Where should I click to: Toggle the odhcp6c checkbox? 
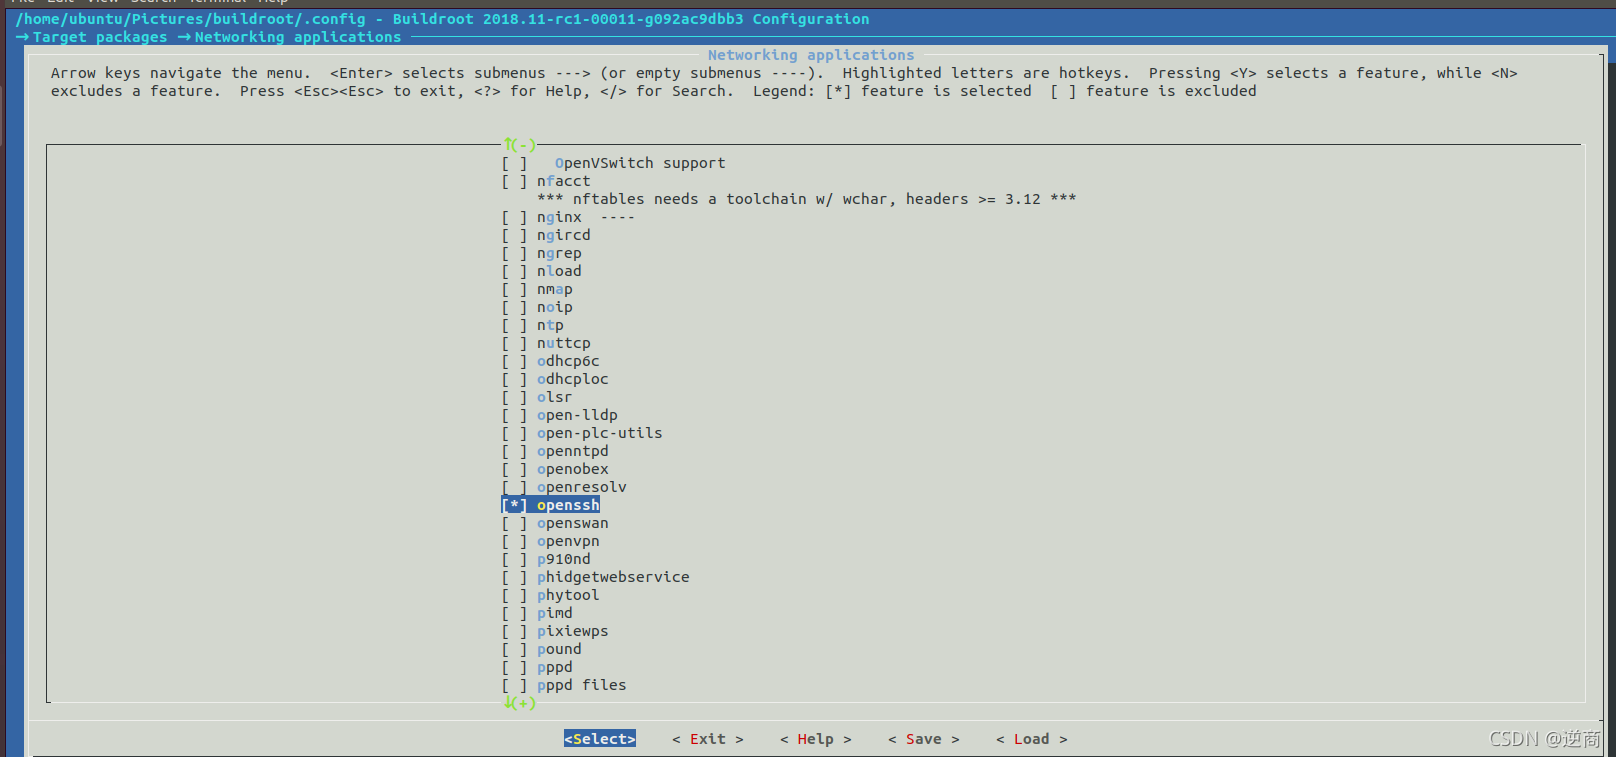coord(514,361)
